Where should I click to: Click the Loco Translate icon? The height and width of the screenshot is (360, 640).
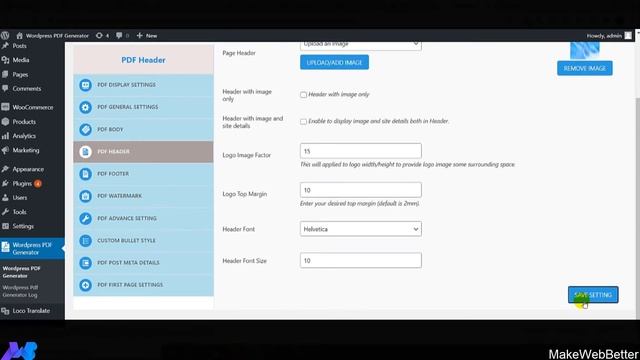coord(5,311)
